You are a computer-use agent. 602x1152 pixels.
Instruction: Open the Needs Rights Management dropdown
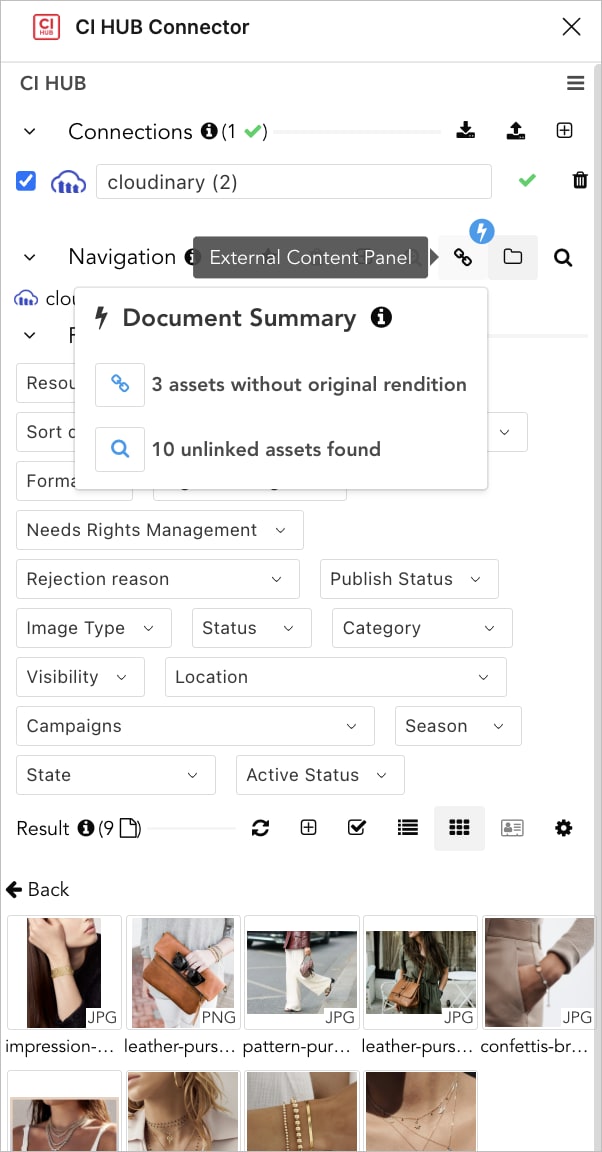click(x=160, y=530)
